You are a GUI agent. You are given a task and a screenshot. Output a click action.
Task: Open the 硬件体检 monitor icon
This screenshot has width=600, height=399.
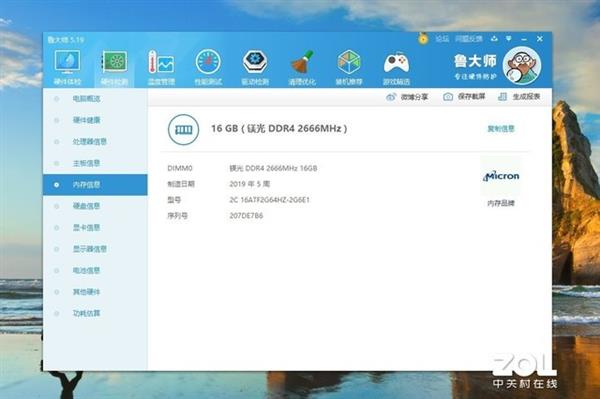67,62
